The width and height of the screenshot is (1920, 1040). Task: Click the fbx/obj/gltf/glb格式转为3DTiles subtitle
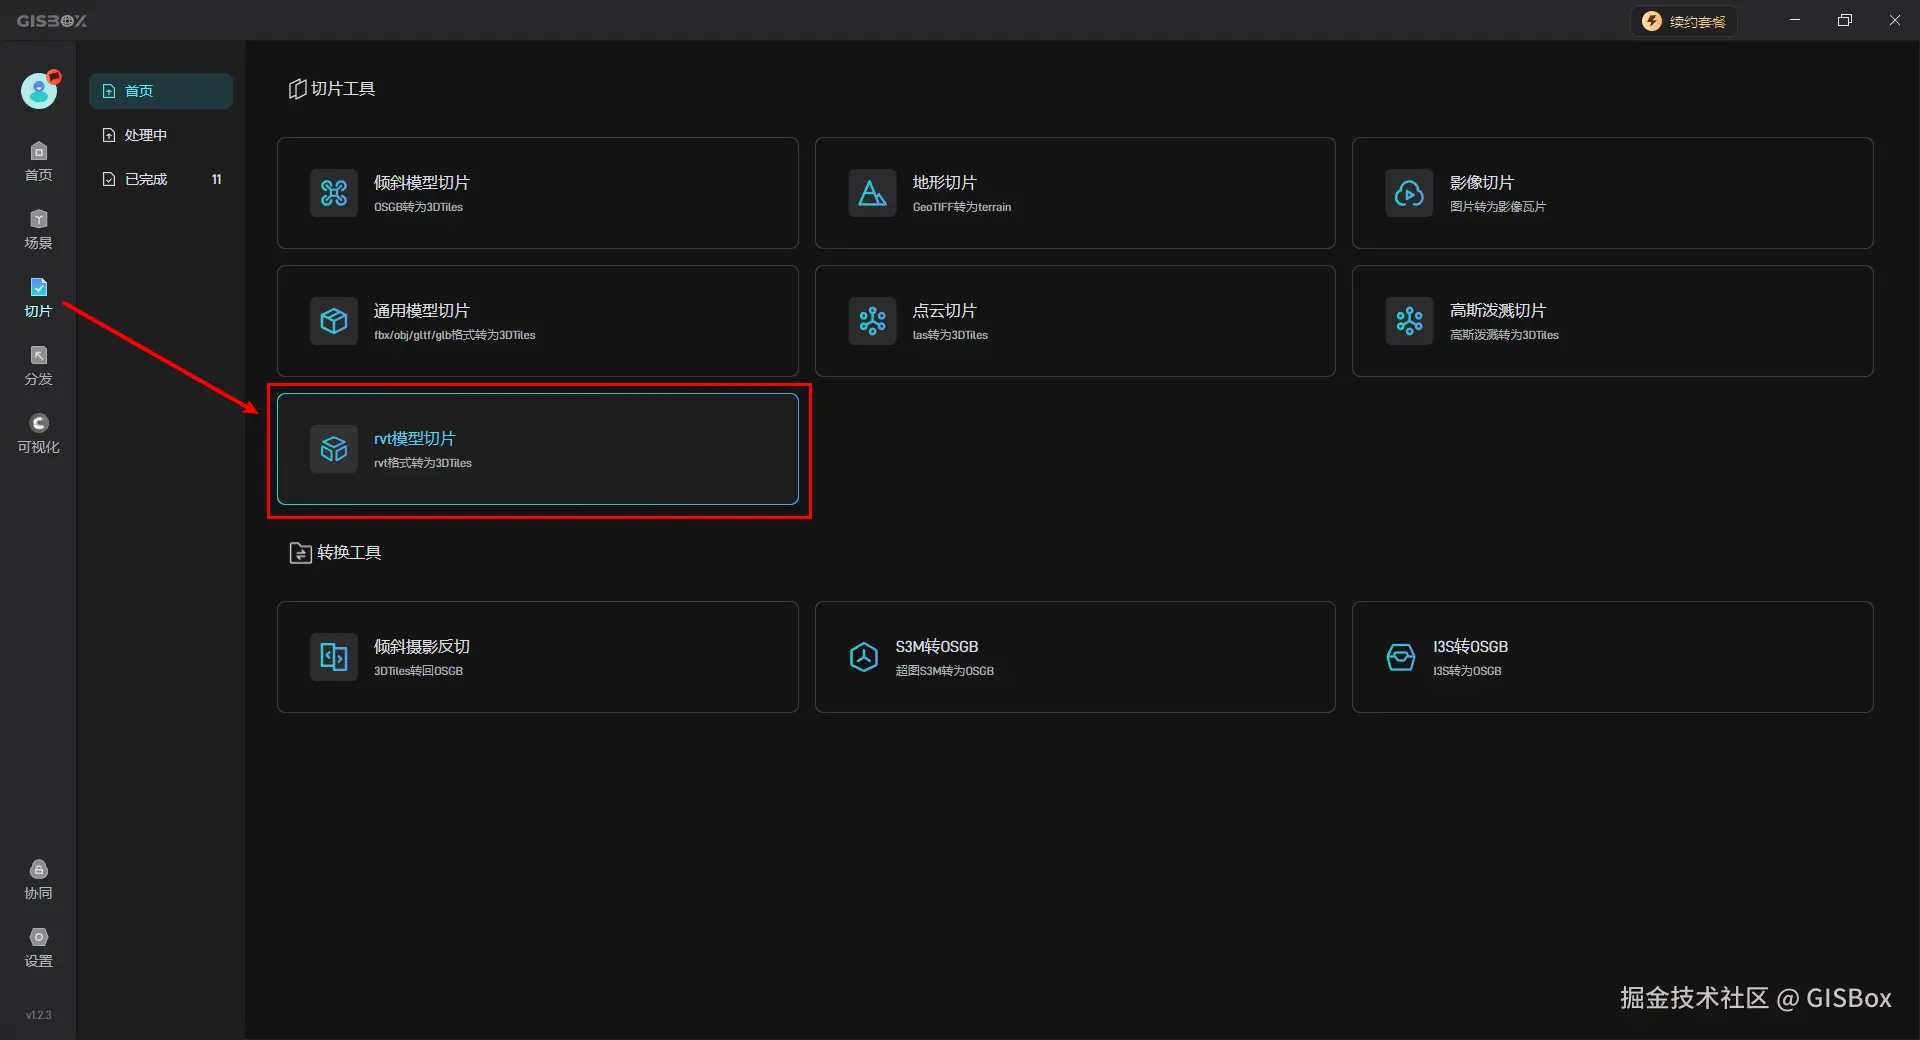click(455, 335)
